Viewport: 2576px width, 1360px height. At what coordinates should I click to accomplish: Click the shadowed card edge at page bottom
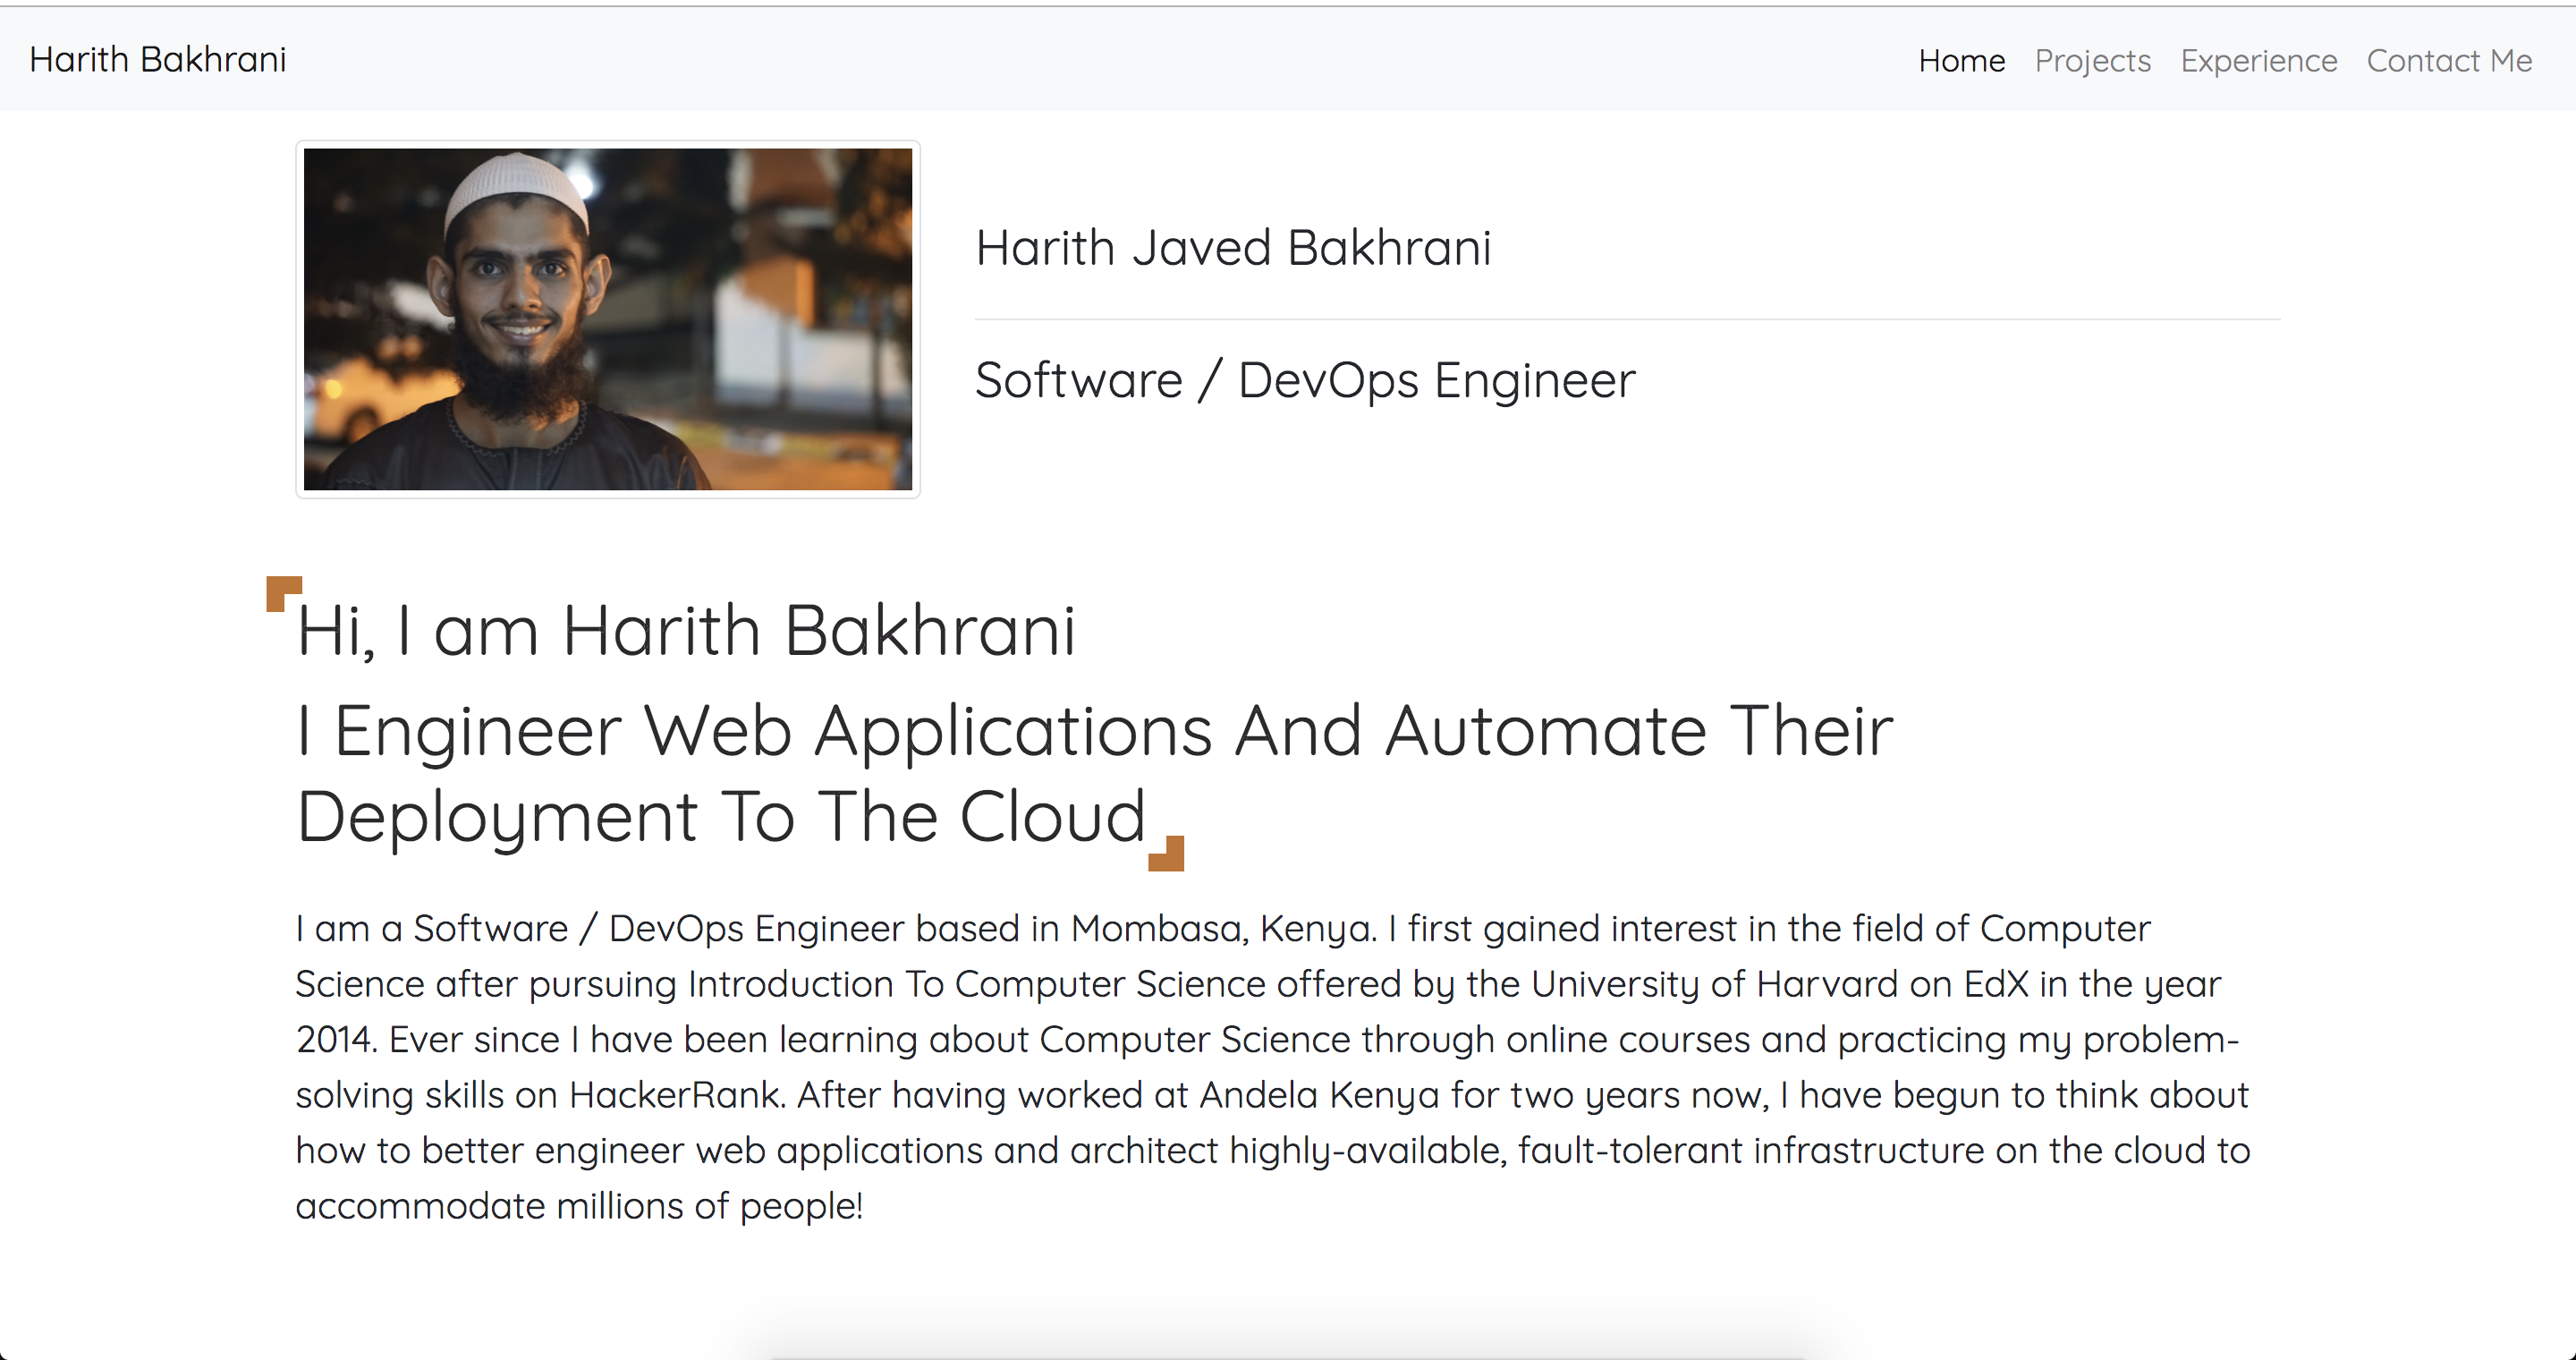pos(1287,1352)
